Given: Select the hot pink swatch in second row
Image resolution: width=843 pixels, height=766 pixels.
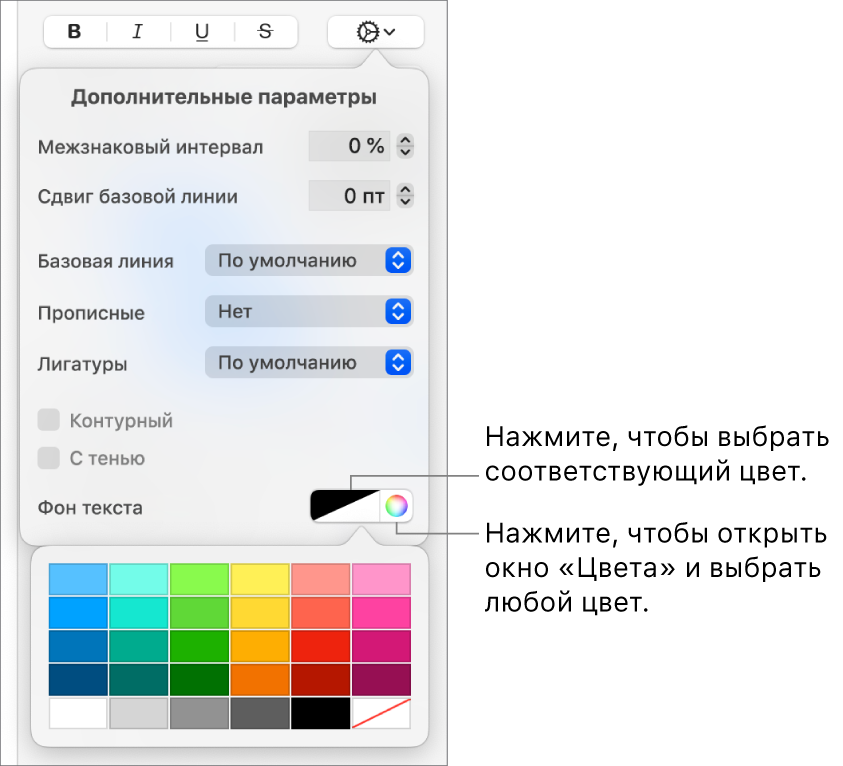Looking at the screenshot, I should pos(381,613).
